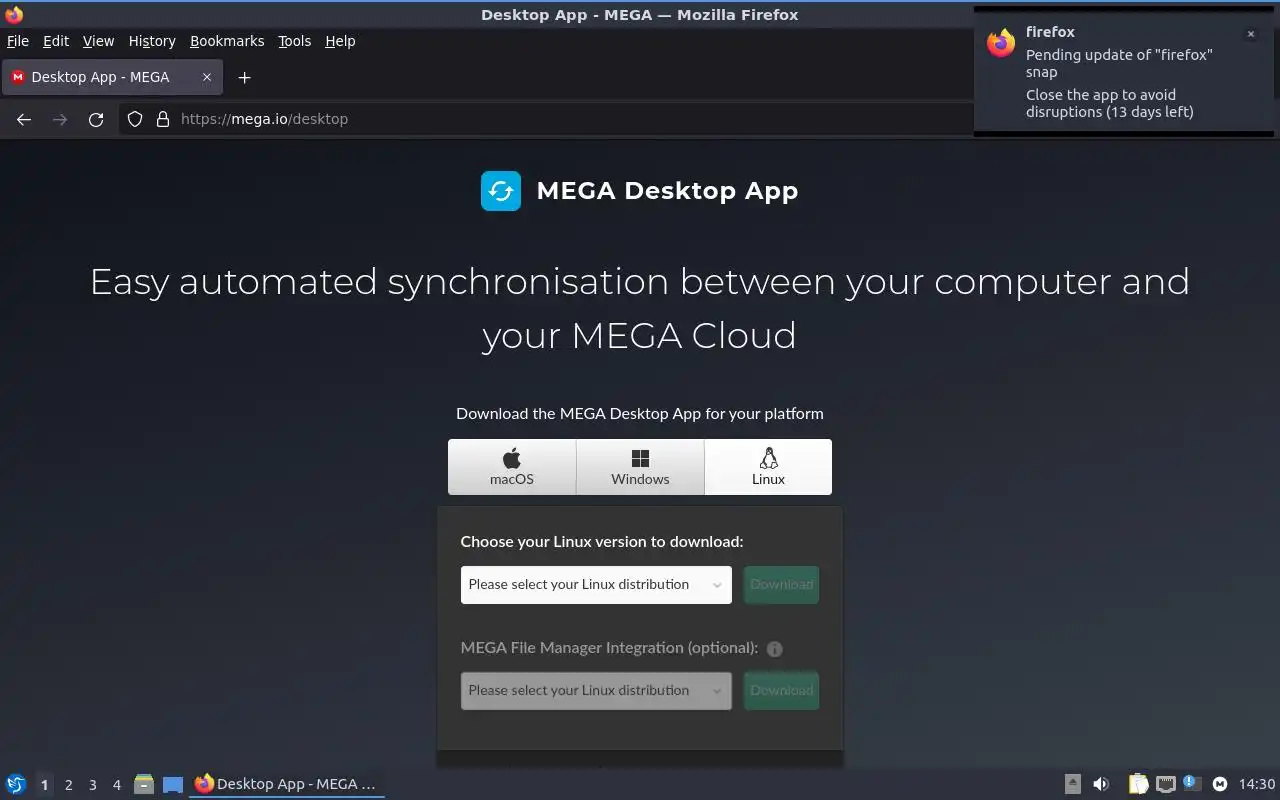Click the volume speaker tray icon

tap(1101, 784)
